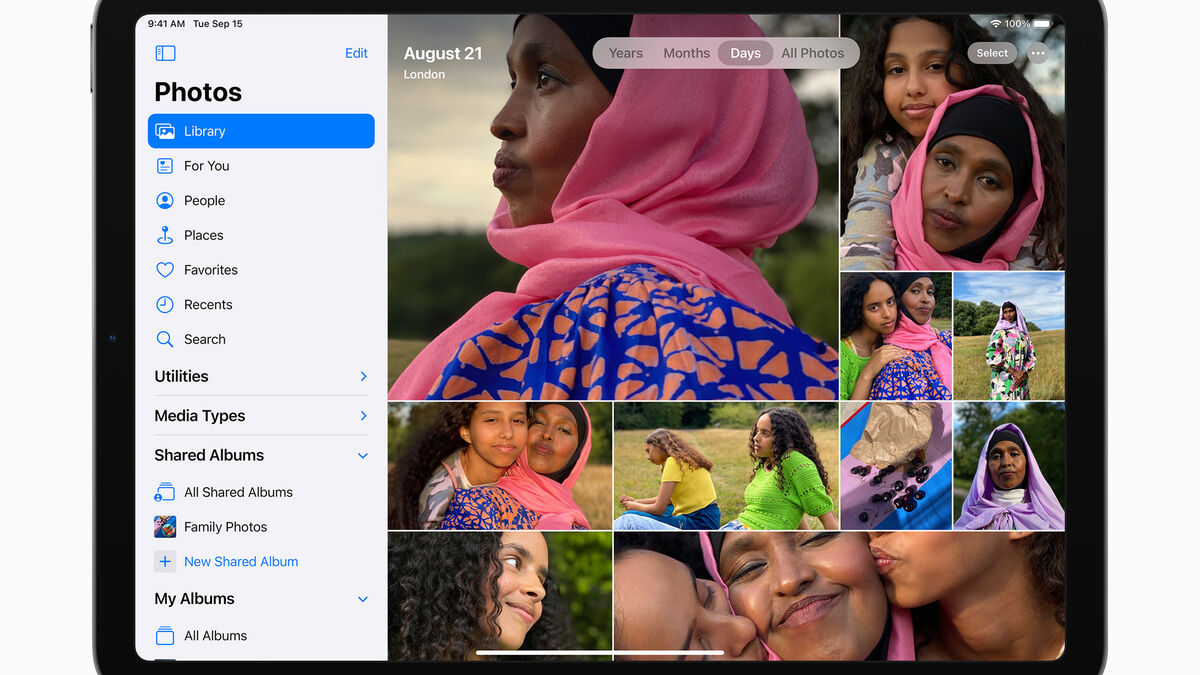
Task: Switch to the All Photos tab
Action: tap(812, 54)
